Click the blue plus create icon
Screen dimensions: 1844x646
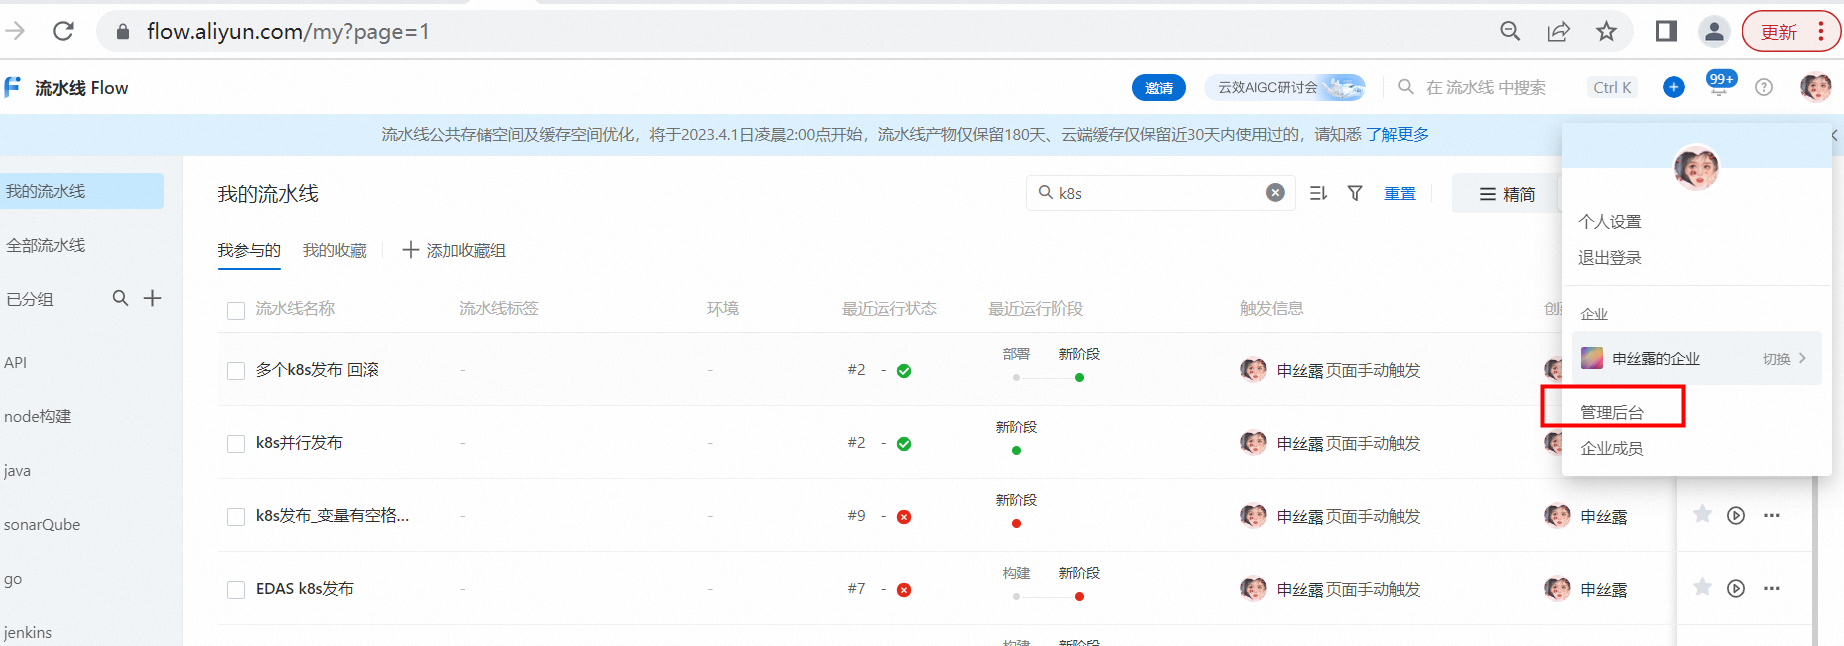1673,87
